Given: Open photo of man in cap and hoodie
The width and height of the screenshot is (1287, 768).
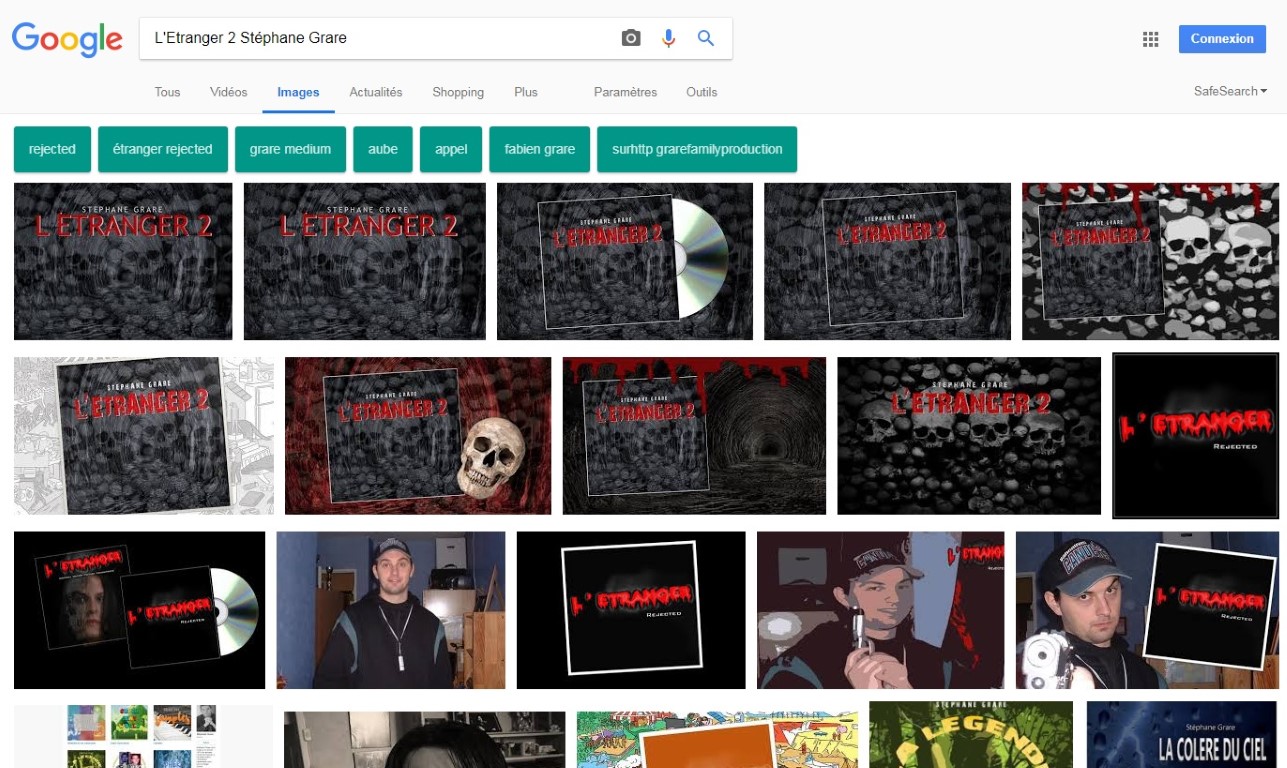Looking at the screenshot, I should [391, 610].
